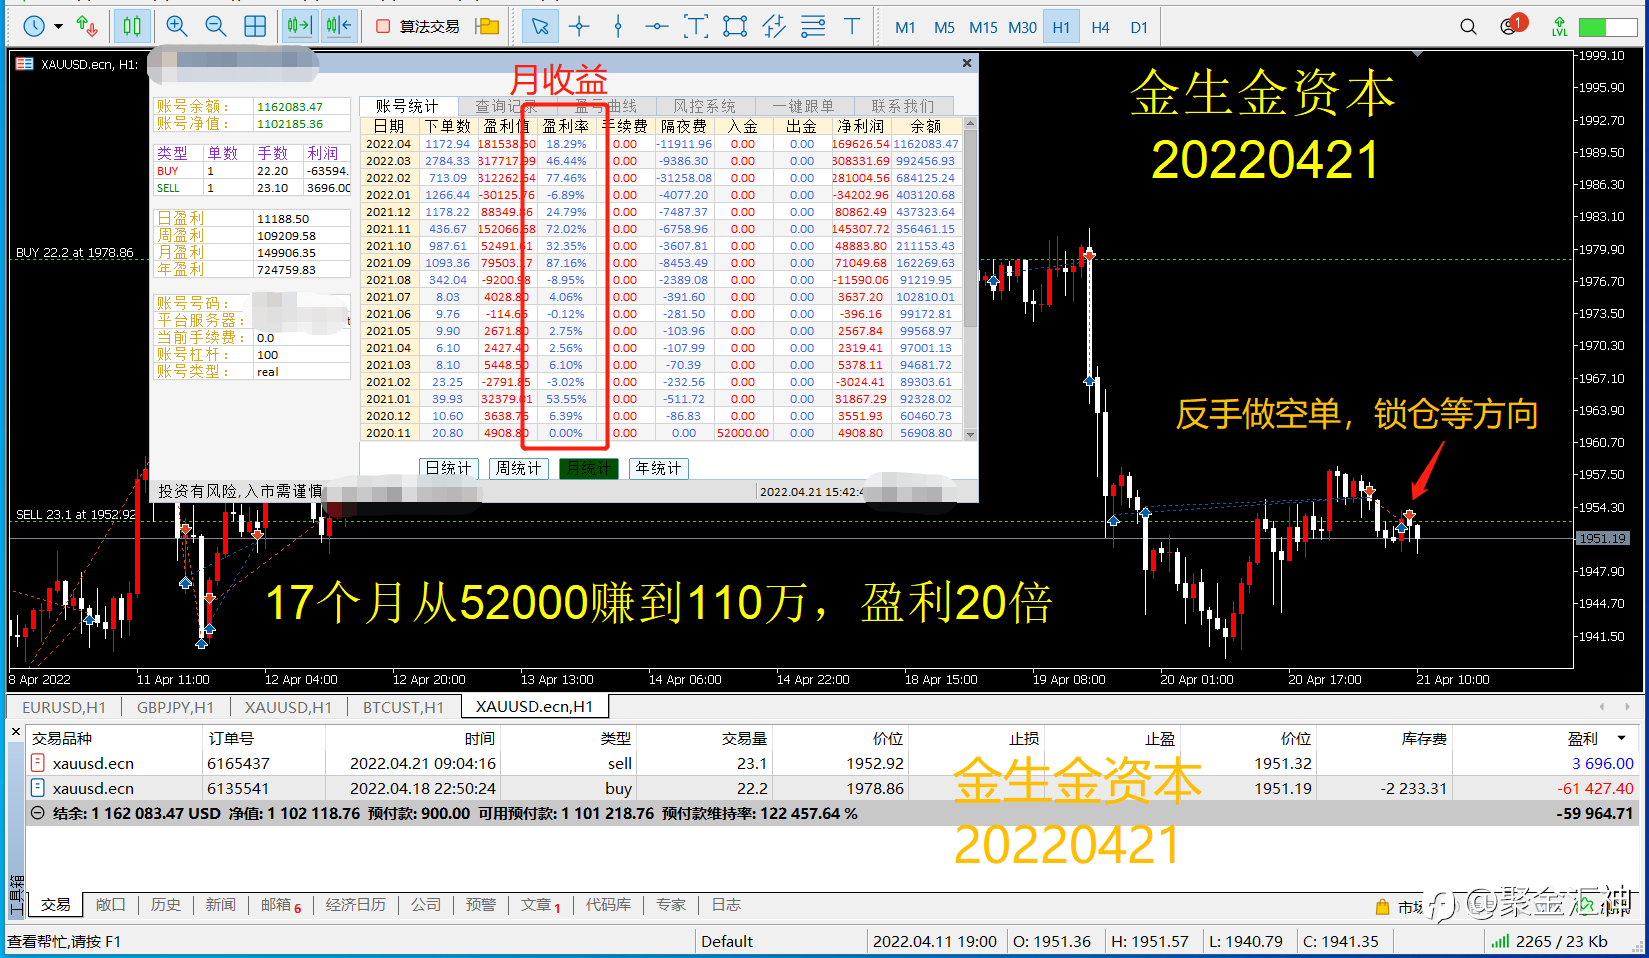Switch chart to D1 timeframe
The height and width of the screenshot is (958, 1649).
tap(1139, 28)
